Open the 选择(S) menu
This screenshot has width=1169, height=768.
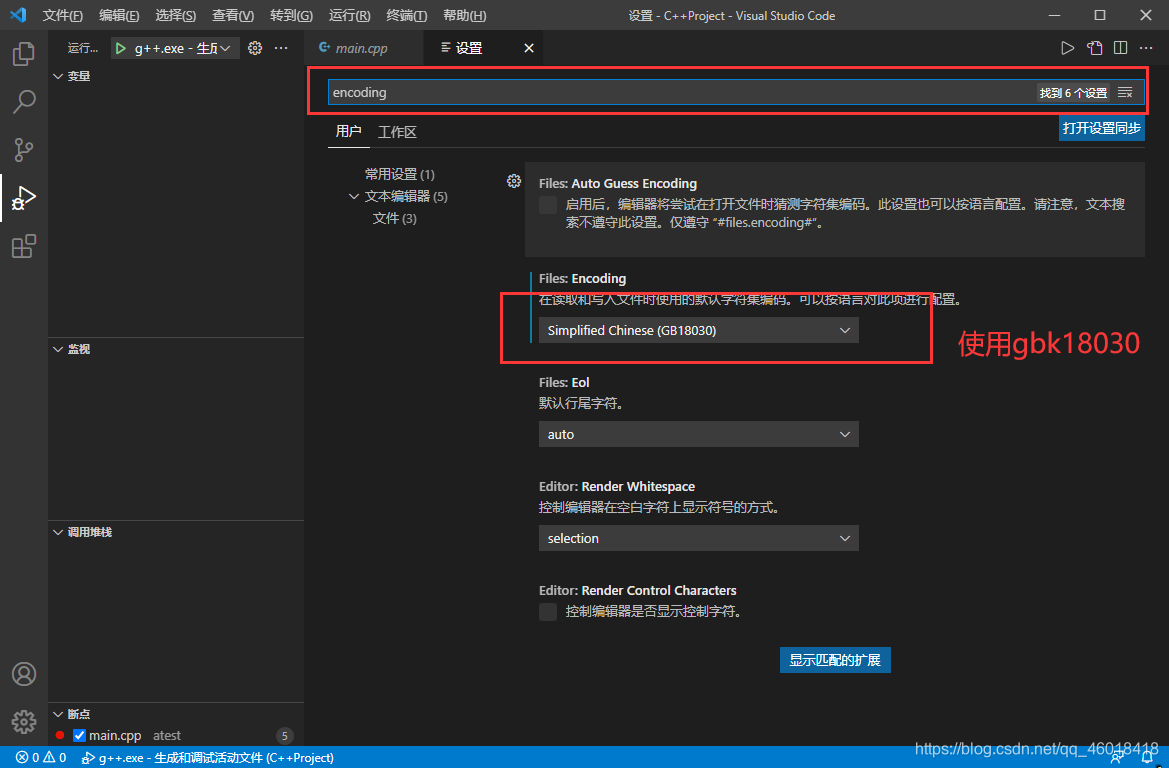pos(175,15)
